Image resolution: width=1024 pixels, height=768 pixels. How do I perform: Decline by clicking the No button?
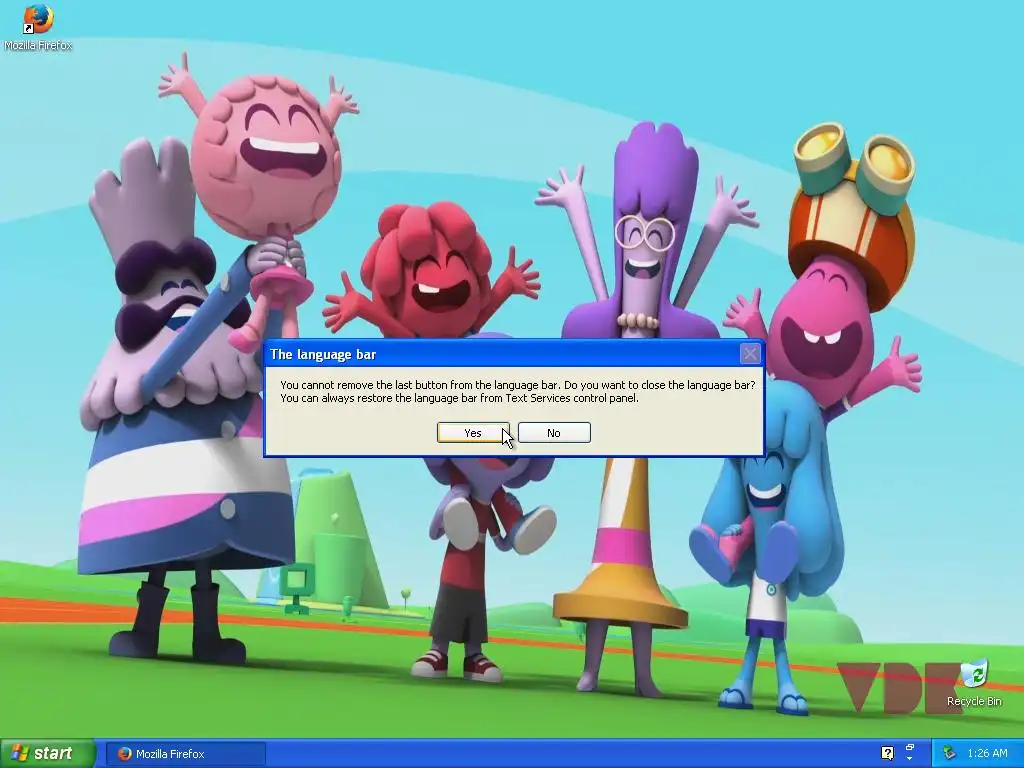(554, 433)
